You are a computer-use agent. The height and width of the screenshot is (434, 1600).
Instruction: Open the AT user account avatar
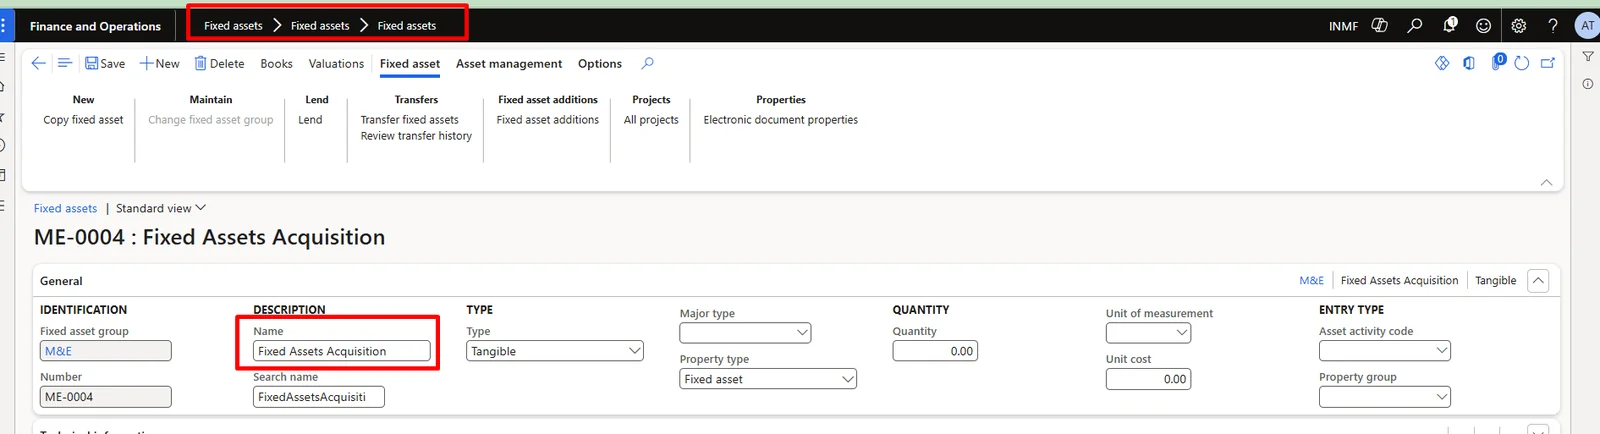[1587, 26]
